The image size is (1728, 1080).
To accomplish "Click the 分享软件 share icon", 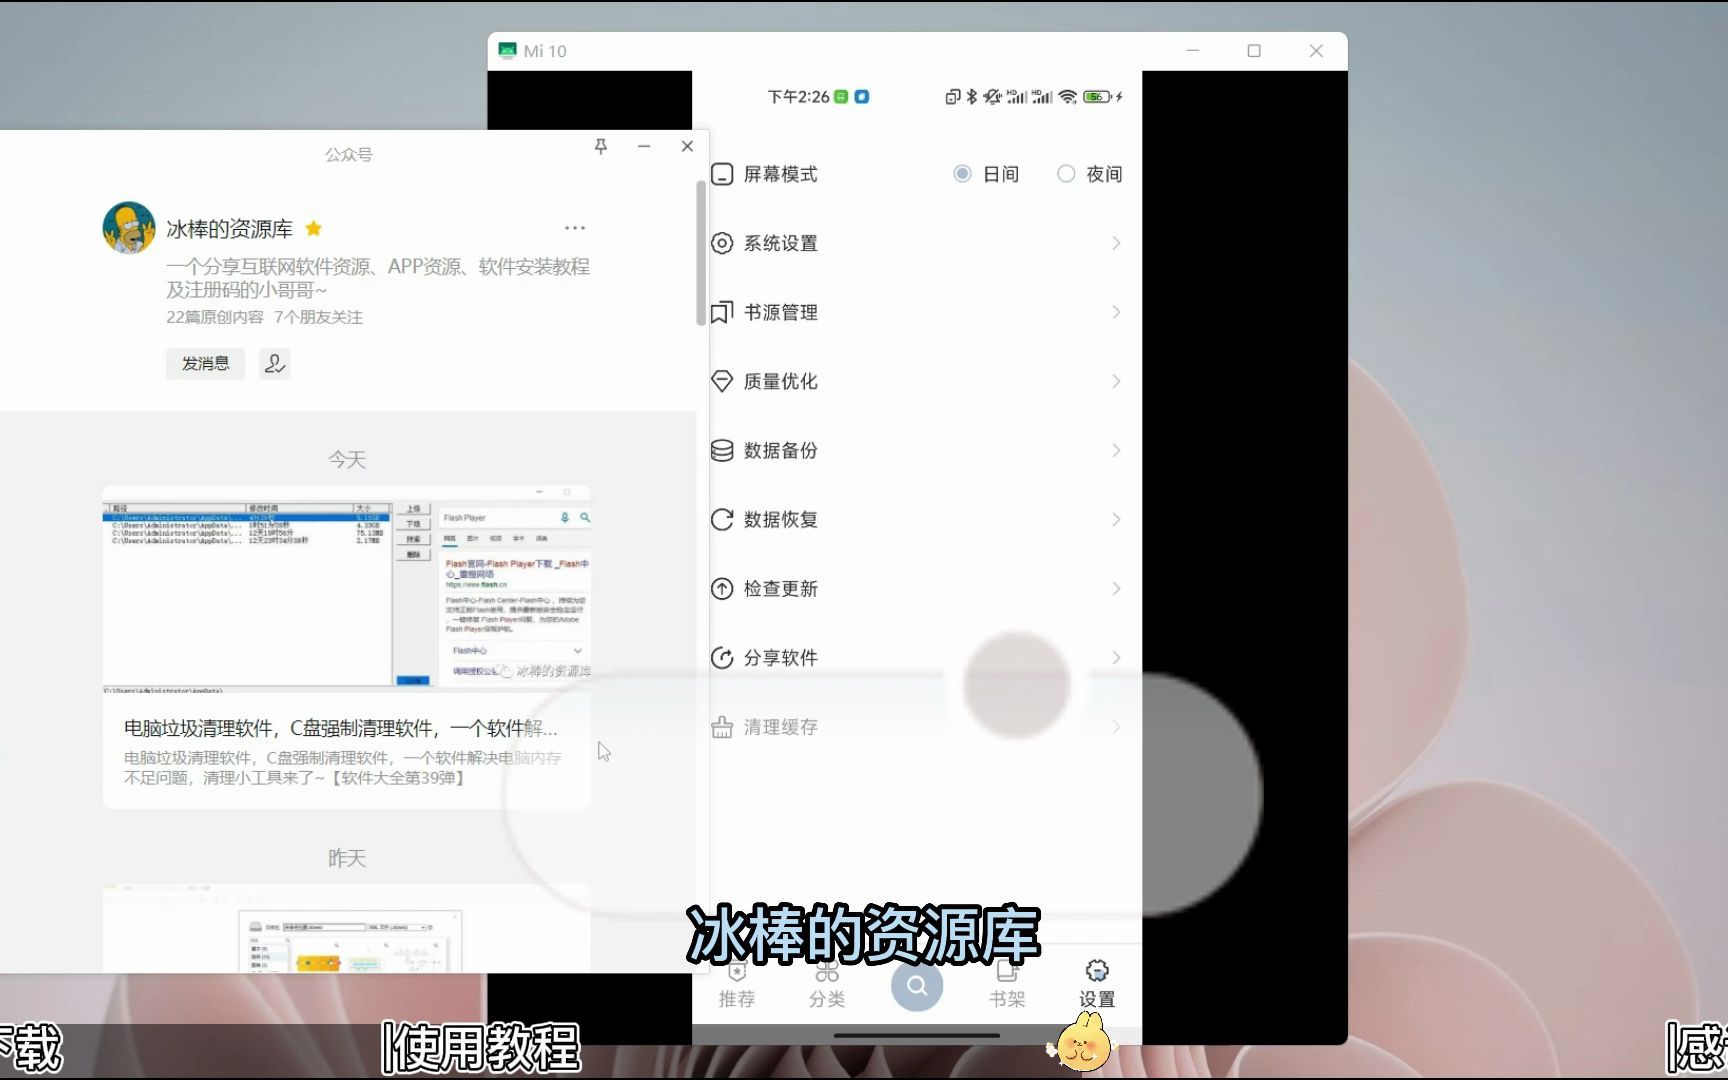I will click(x=722, y=657).
